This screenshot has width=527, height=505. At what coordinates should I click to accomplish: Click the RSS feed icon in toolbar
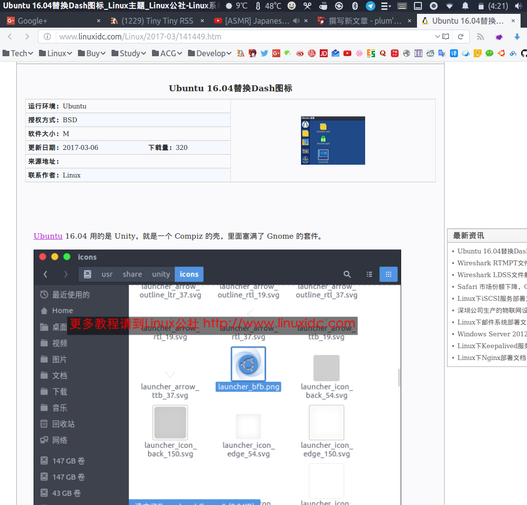pyautogui.click(x=481, y=36)
